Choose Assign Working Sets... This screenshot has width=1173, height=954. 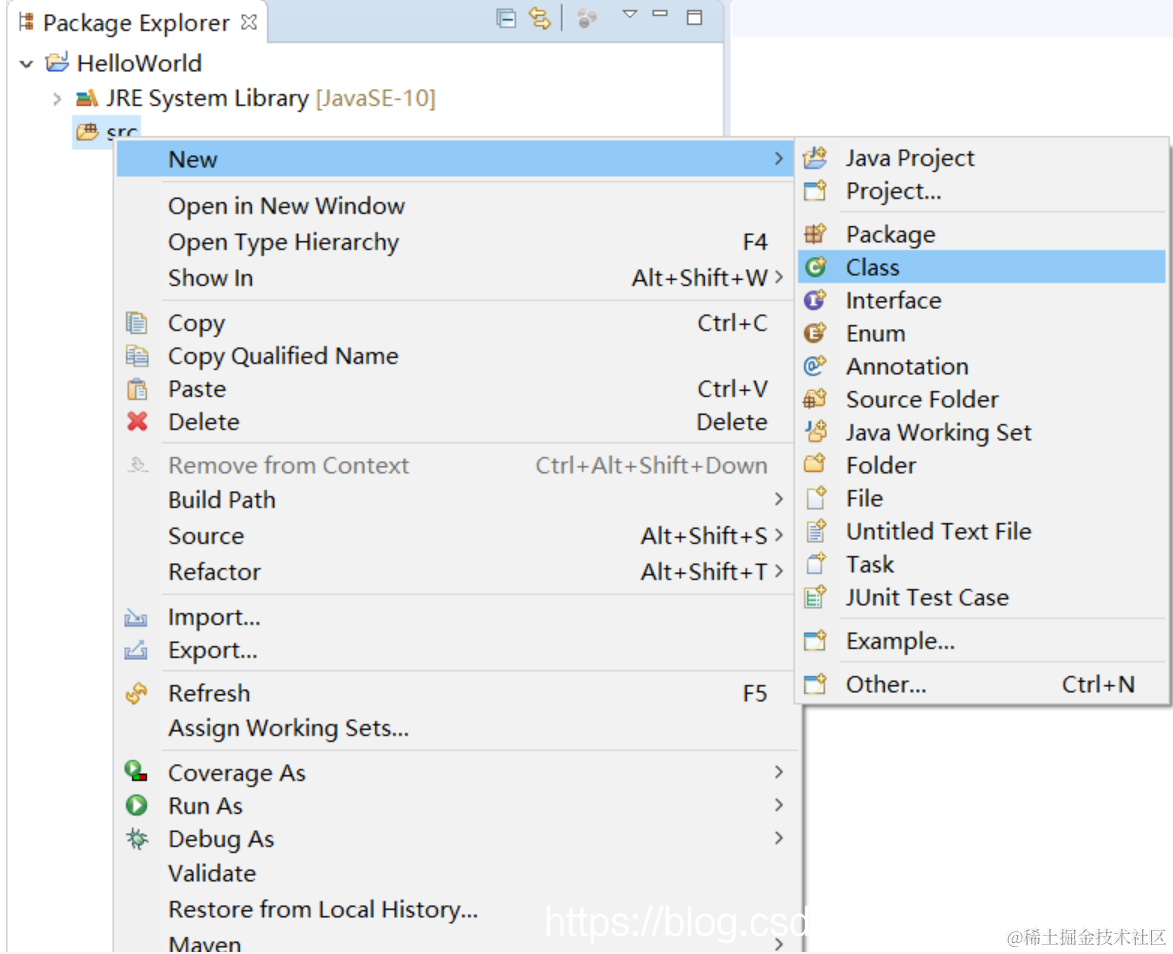point(288,727)
